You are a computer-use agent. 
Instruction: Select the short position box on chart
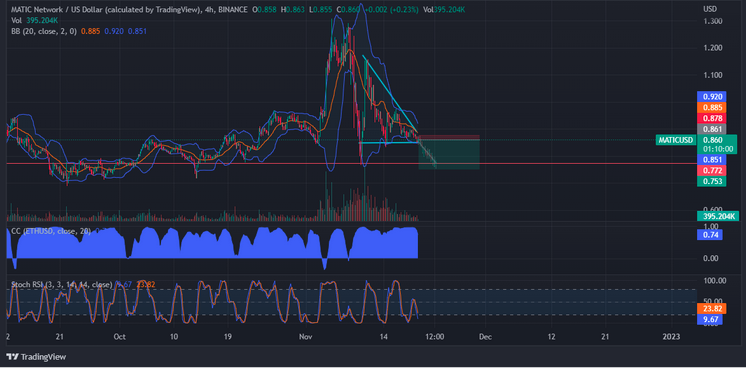pos(449,152)
